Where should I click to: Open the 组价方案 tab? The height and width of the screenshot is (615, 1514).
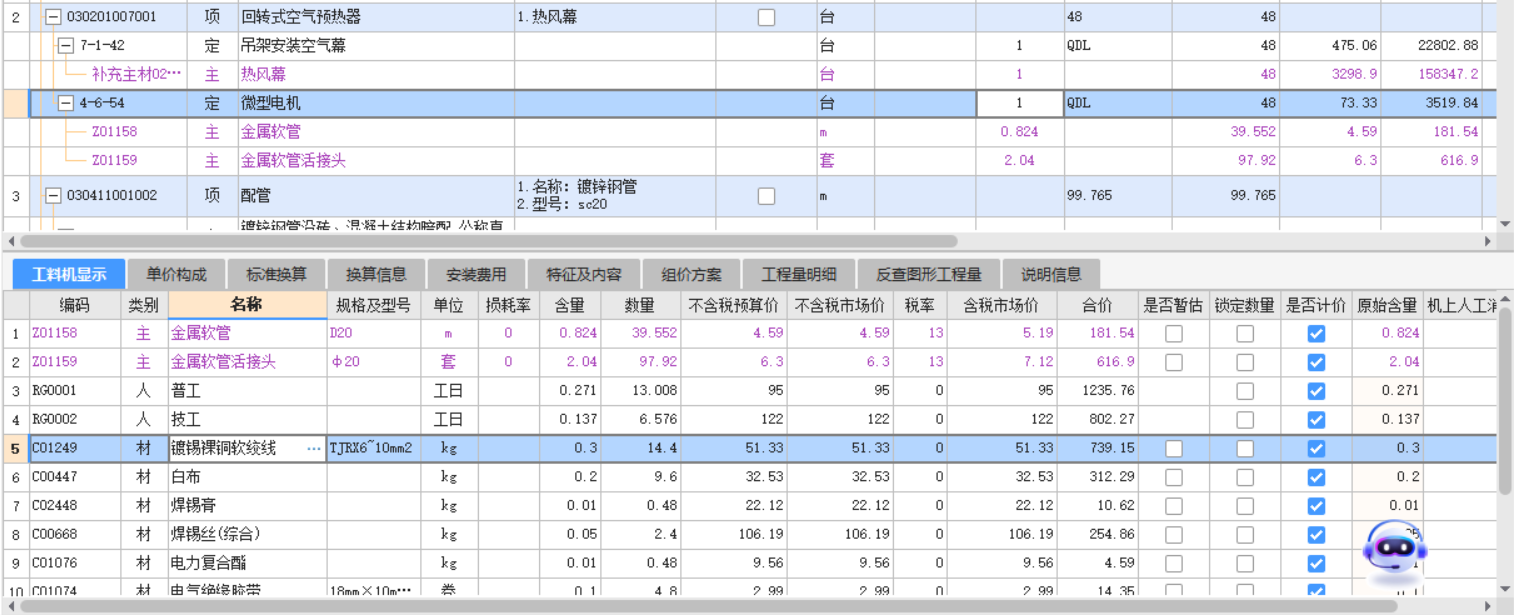(691, 274)
